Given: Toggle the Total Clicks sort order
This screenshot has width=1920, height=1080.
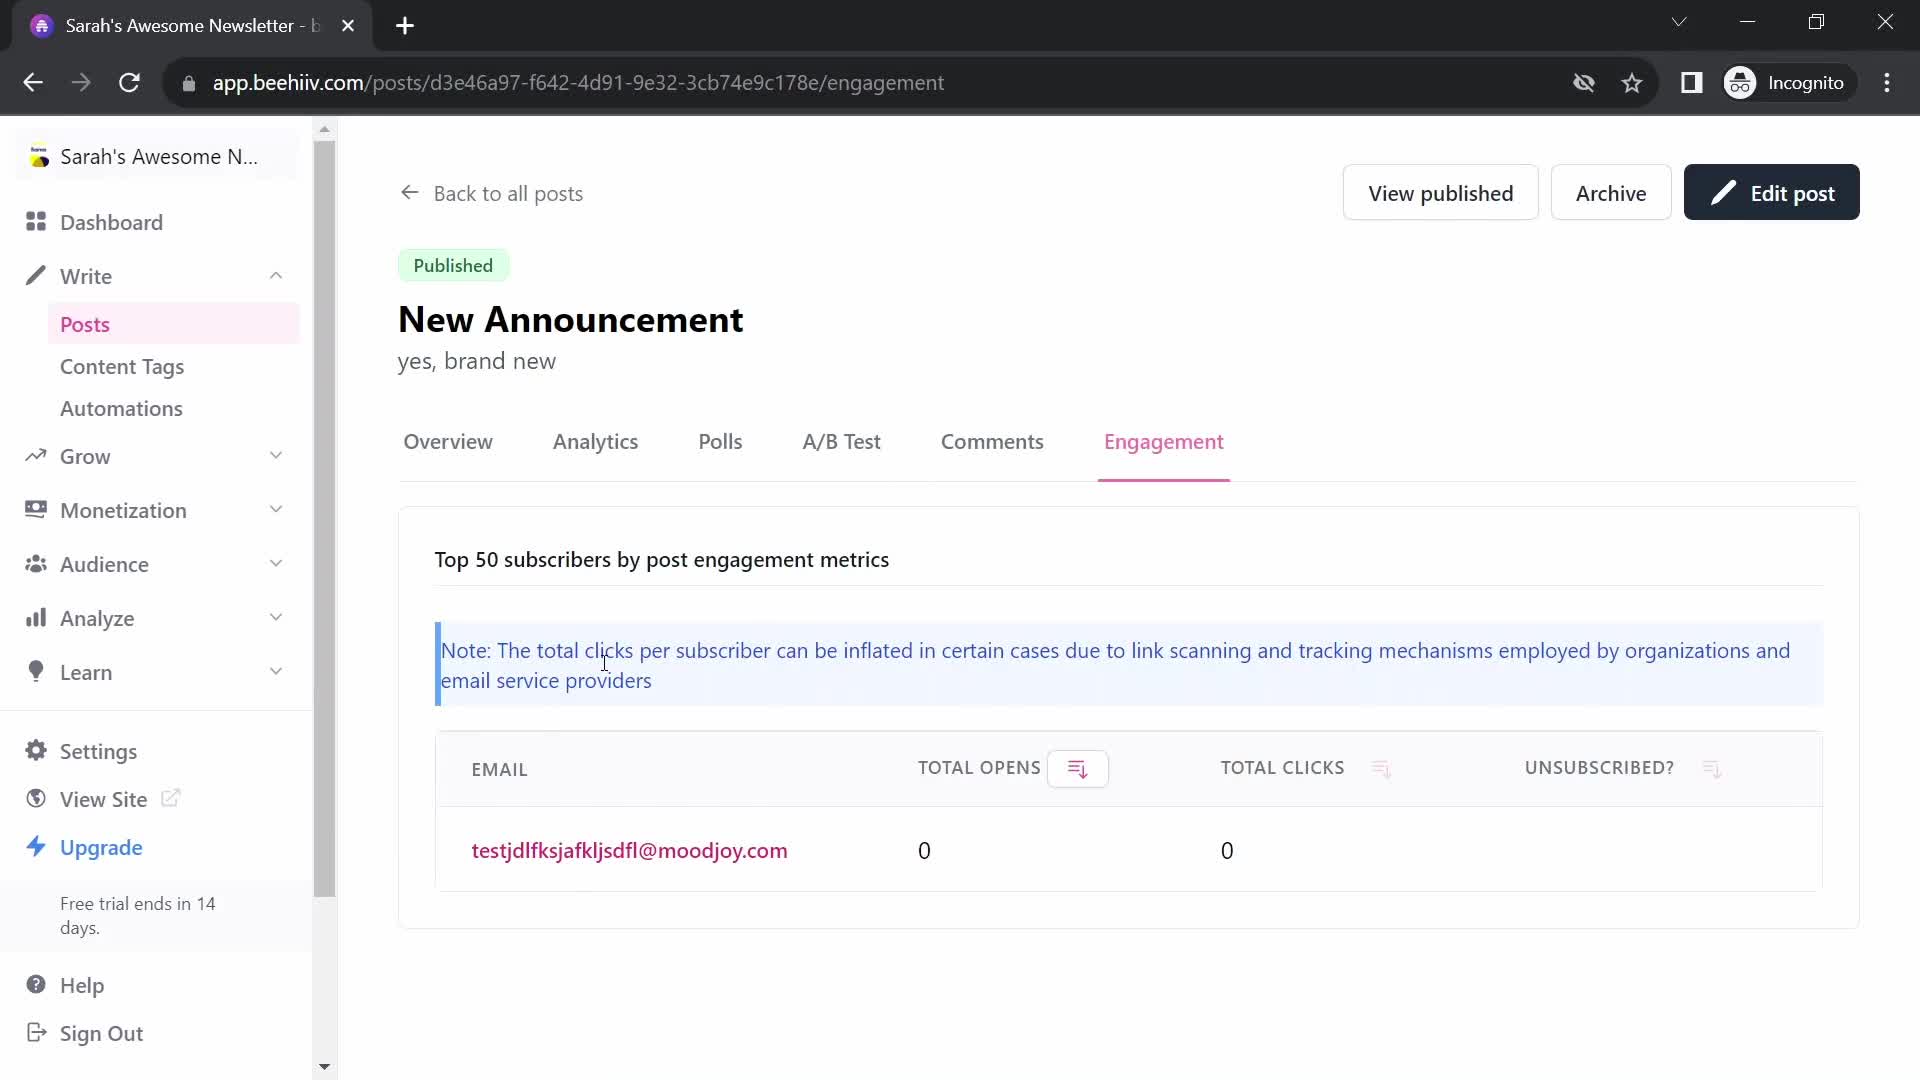Looking at the screenshot, I should point(1381,769).
